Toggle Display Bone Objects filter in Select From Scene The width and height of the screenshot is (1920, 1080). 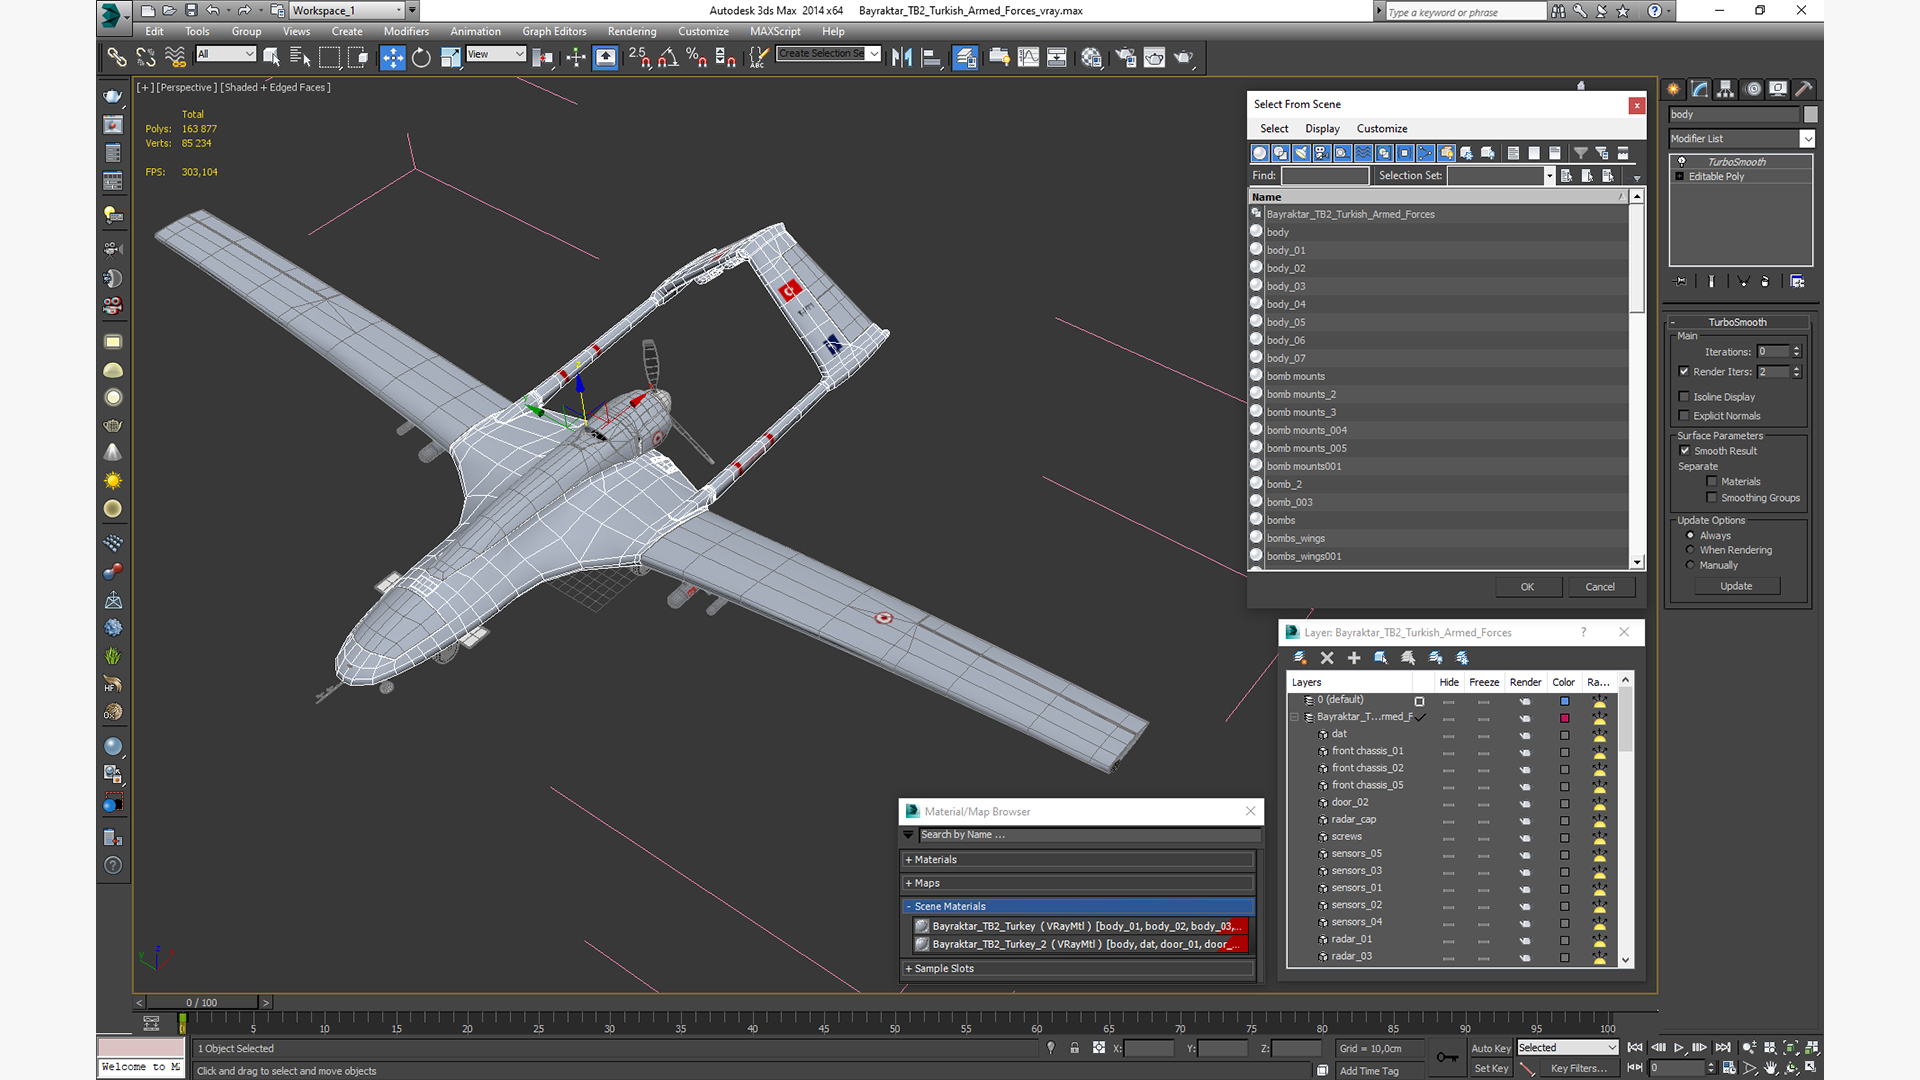tap(1425, 153)
